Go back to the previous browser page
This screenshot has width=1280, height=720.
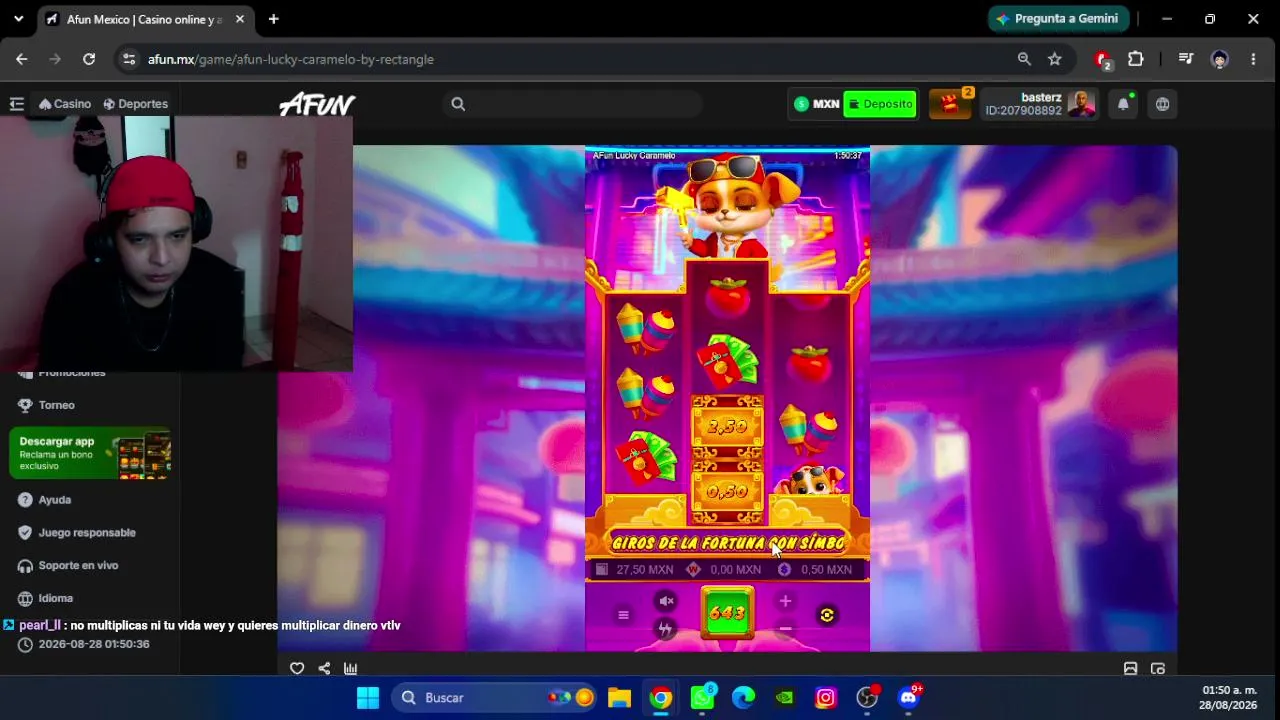point(22,59)
